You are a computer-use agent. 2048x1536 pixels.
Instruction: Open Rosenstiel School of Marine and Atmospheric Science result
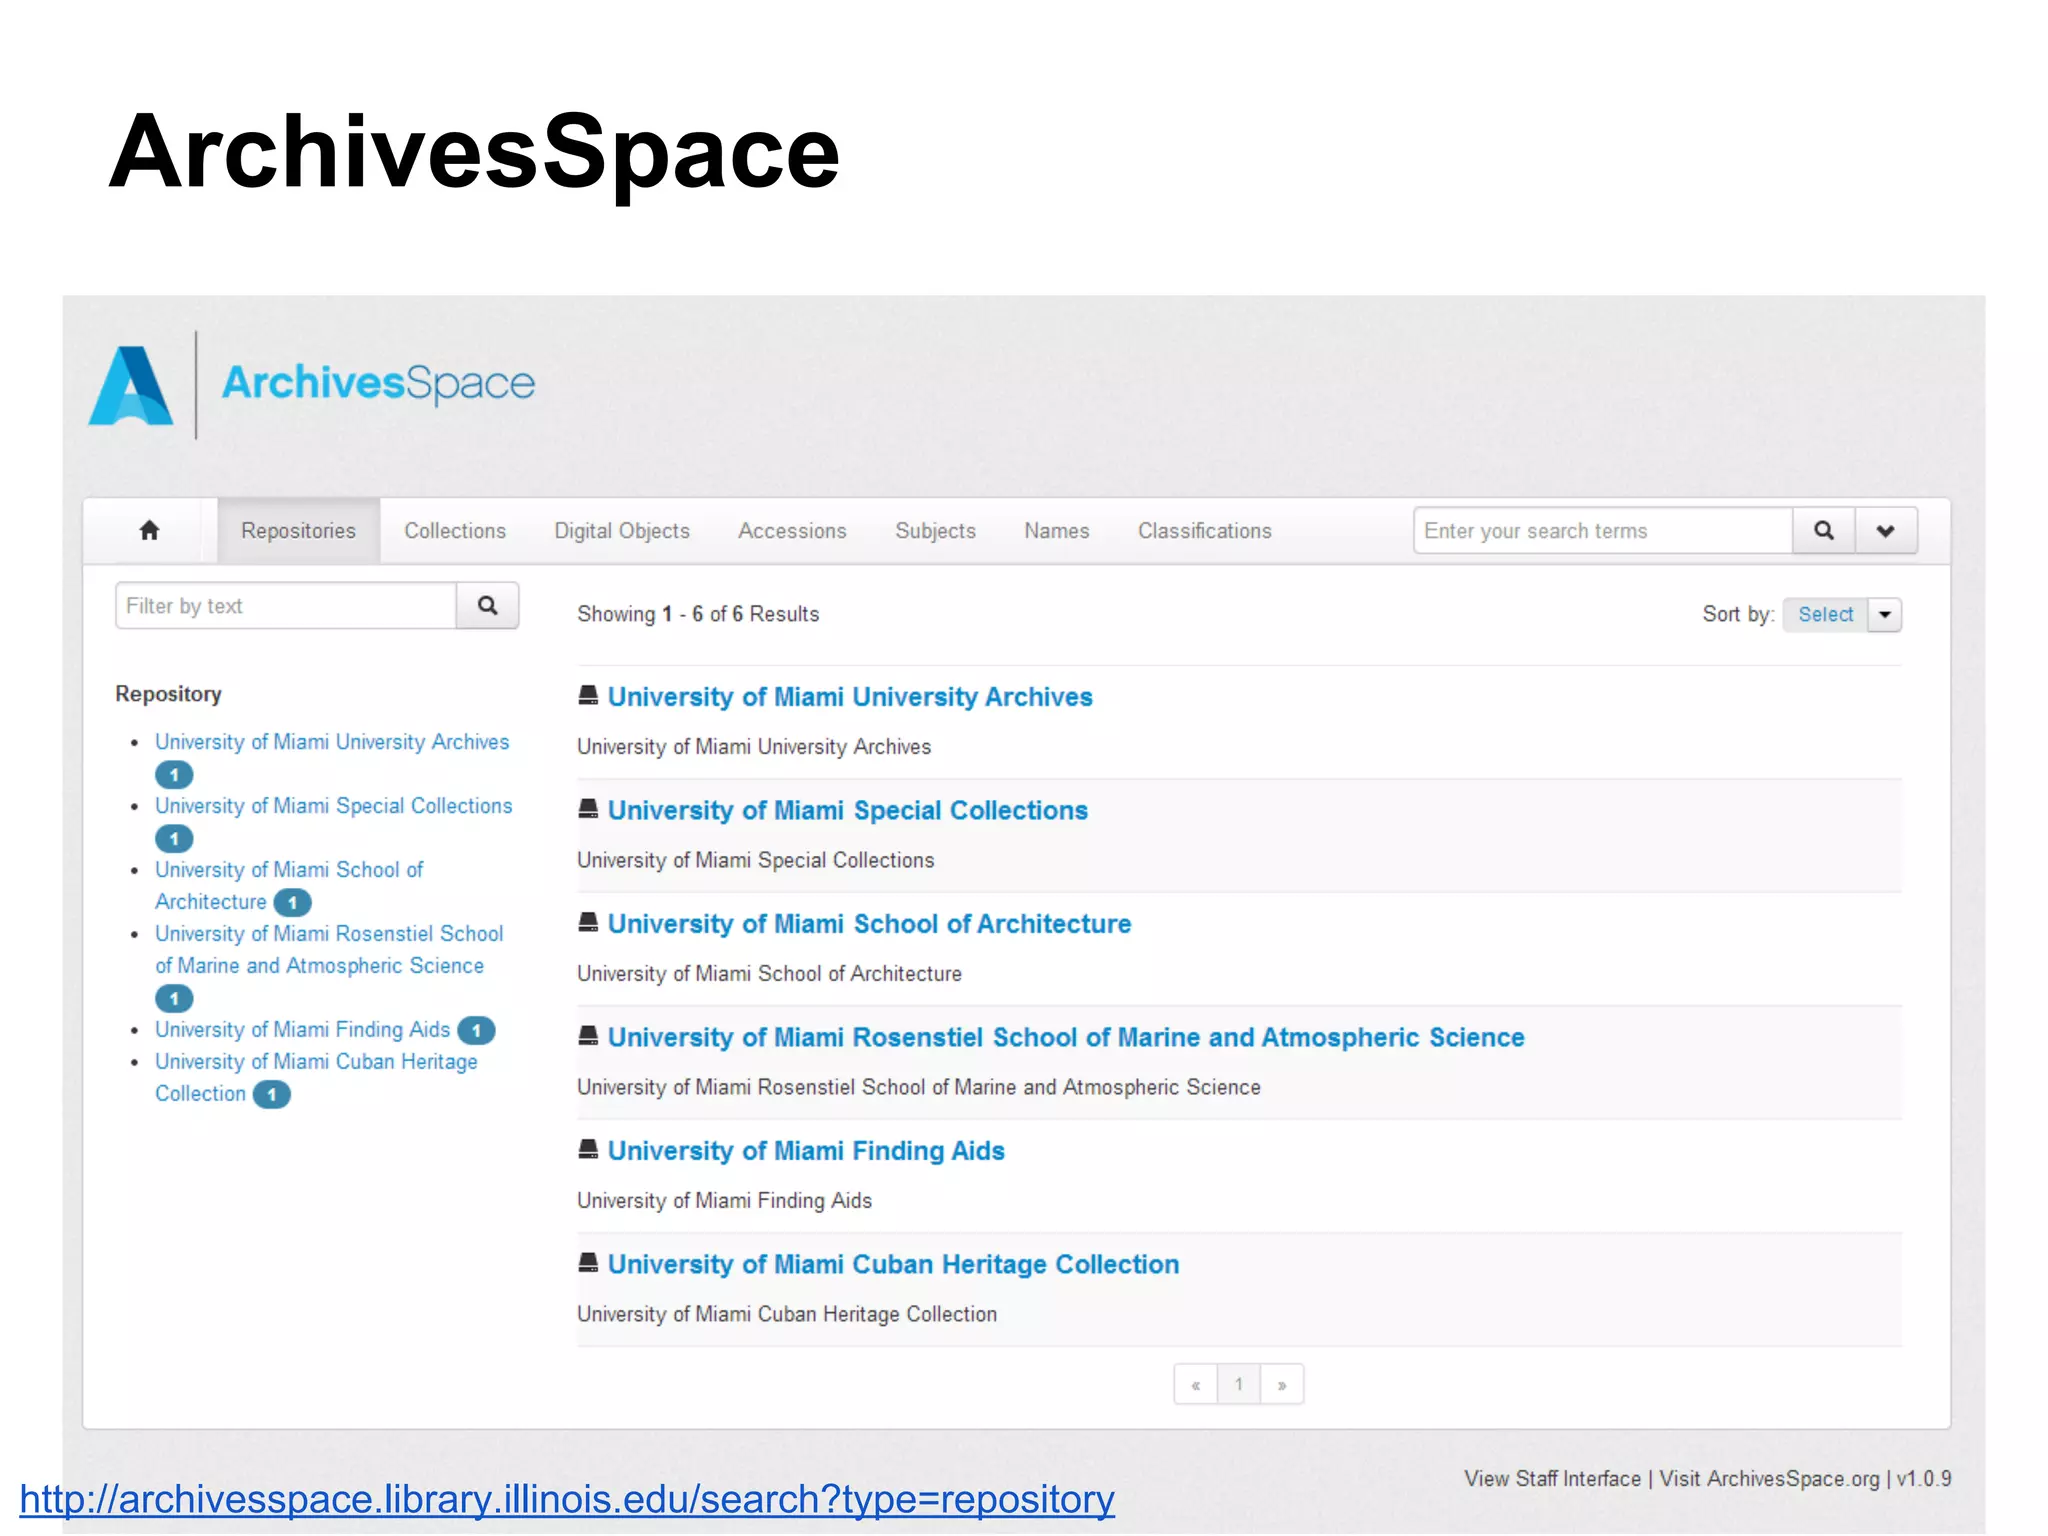click(1066, 1037)
